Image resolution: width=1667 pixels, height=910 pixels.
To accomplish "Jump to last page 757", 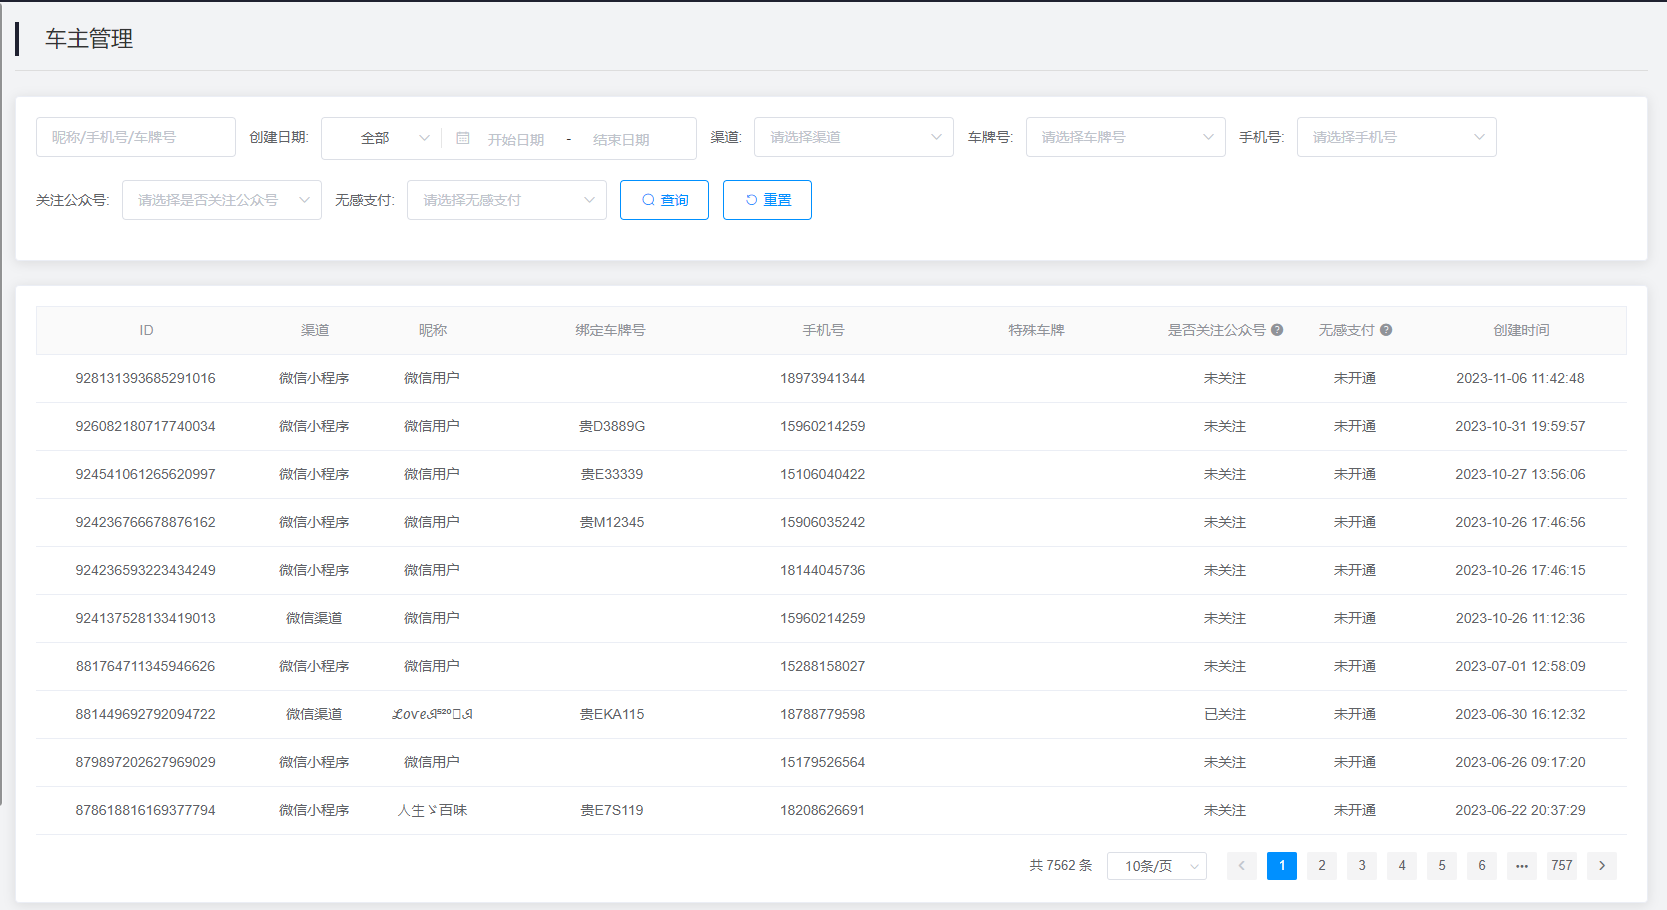I will 1561,866.
